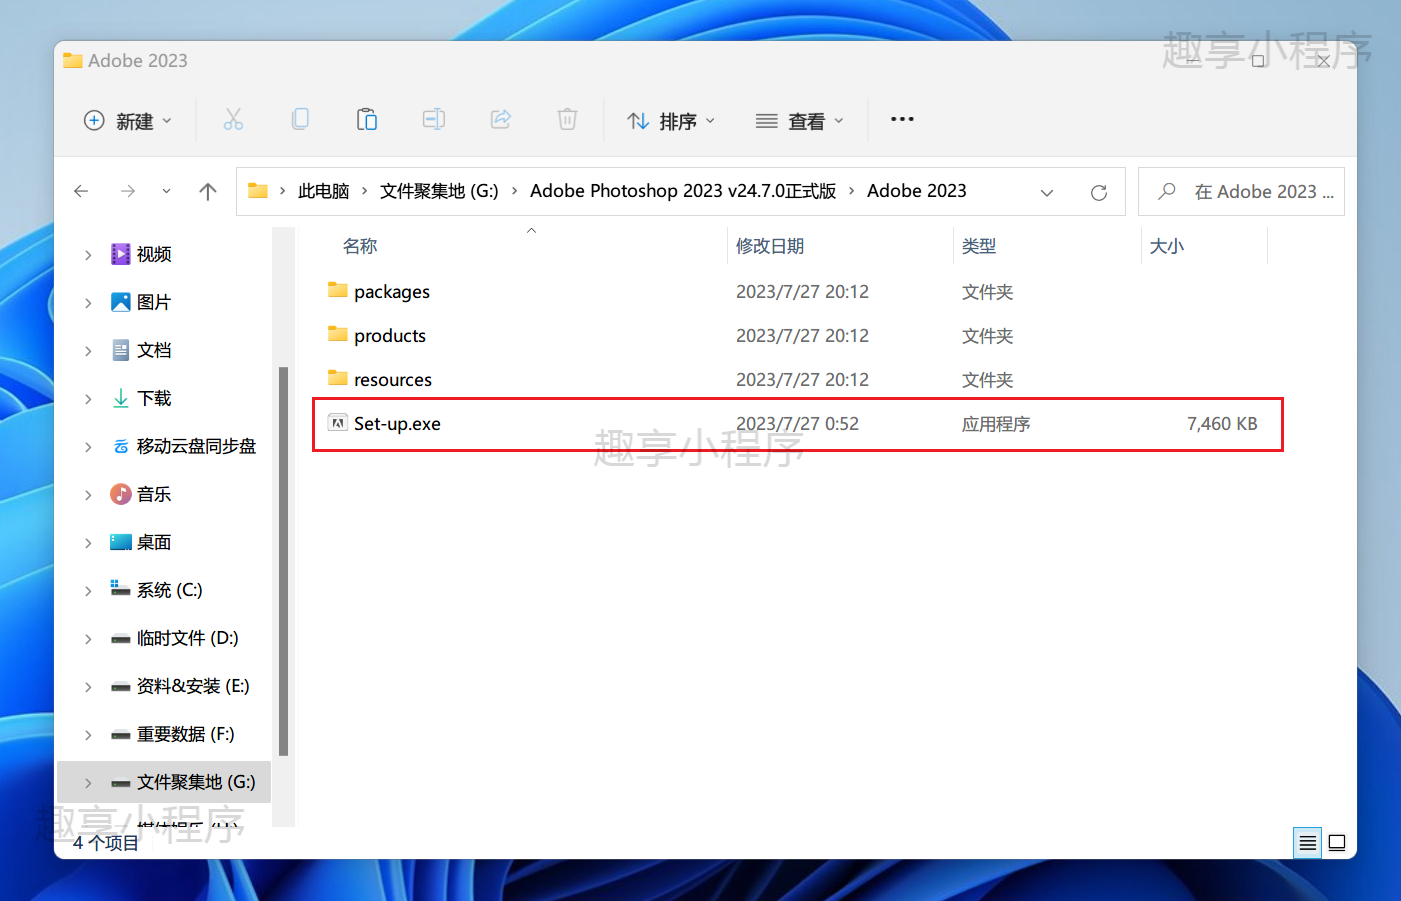Open the 排序 sort menu
The height and width of the screenshot is (901, 1401).
[x=671, y=121]
